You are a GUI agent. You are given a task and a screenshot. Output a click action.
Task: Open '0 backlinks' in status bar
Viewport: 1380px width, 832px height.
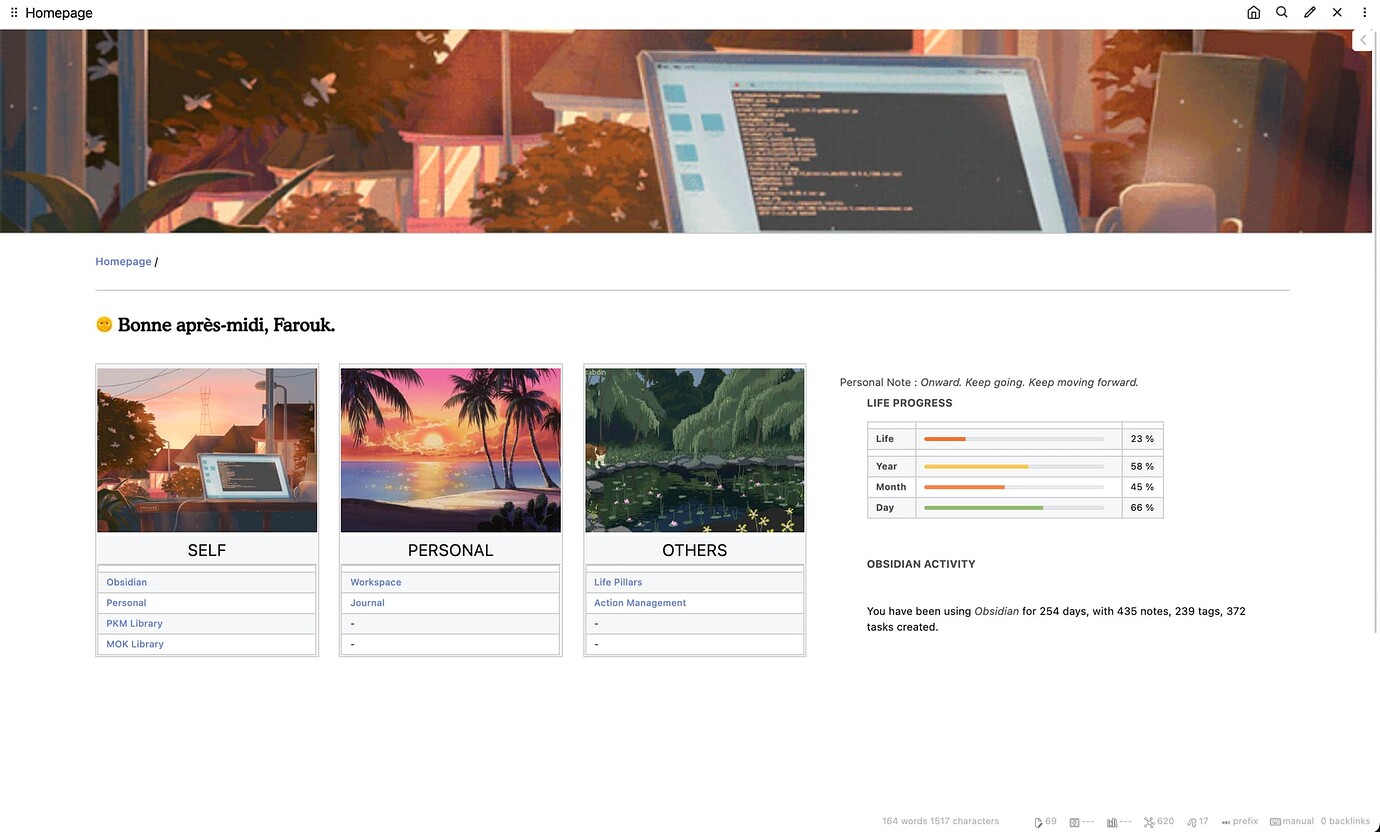pyautogui.click(x=1345, y=822)
